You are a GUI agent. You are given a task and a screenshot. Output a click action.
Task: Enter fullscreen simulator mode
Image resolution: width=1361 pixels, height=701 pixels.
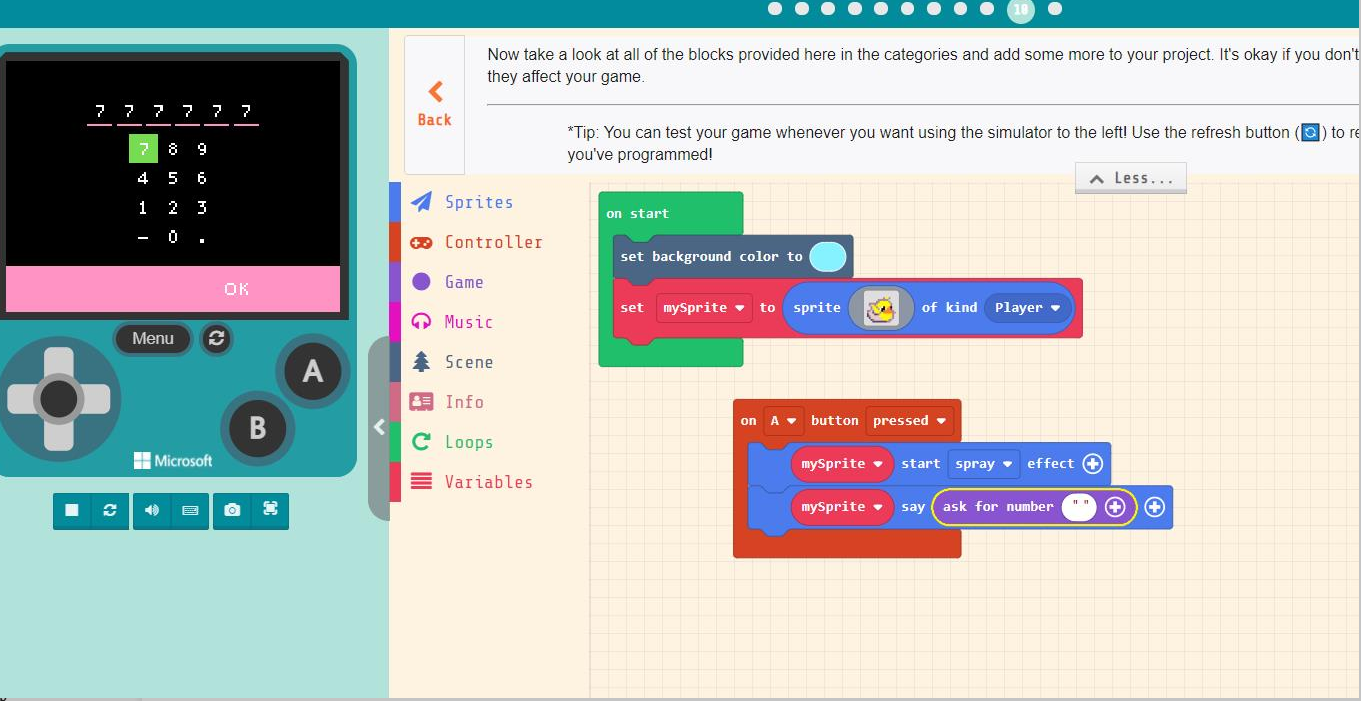[271, 510]
